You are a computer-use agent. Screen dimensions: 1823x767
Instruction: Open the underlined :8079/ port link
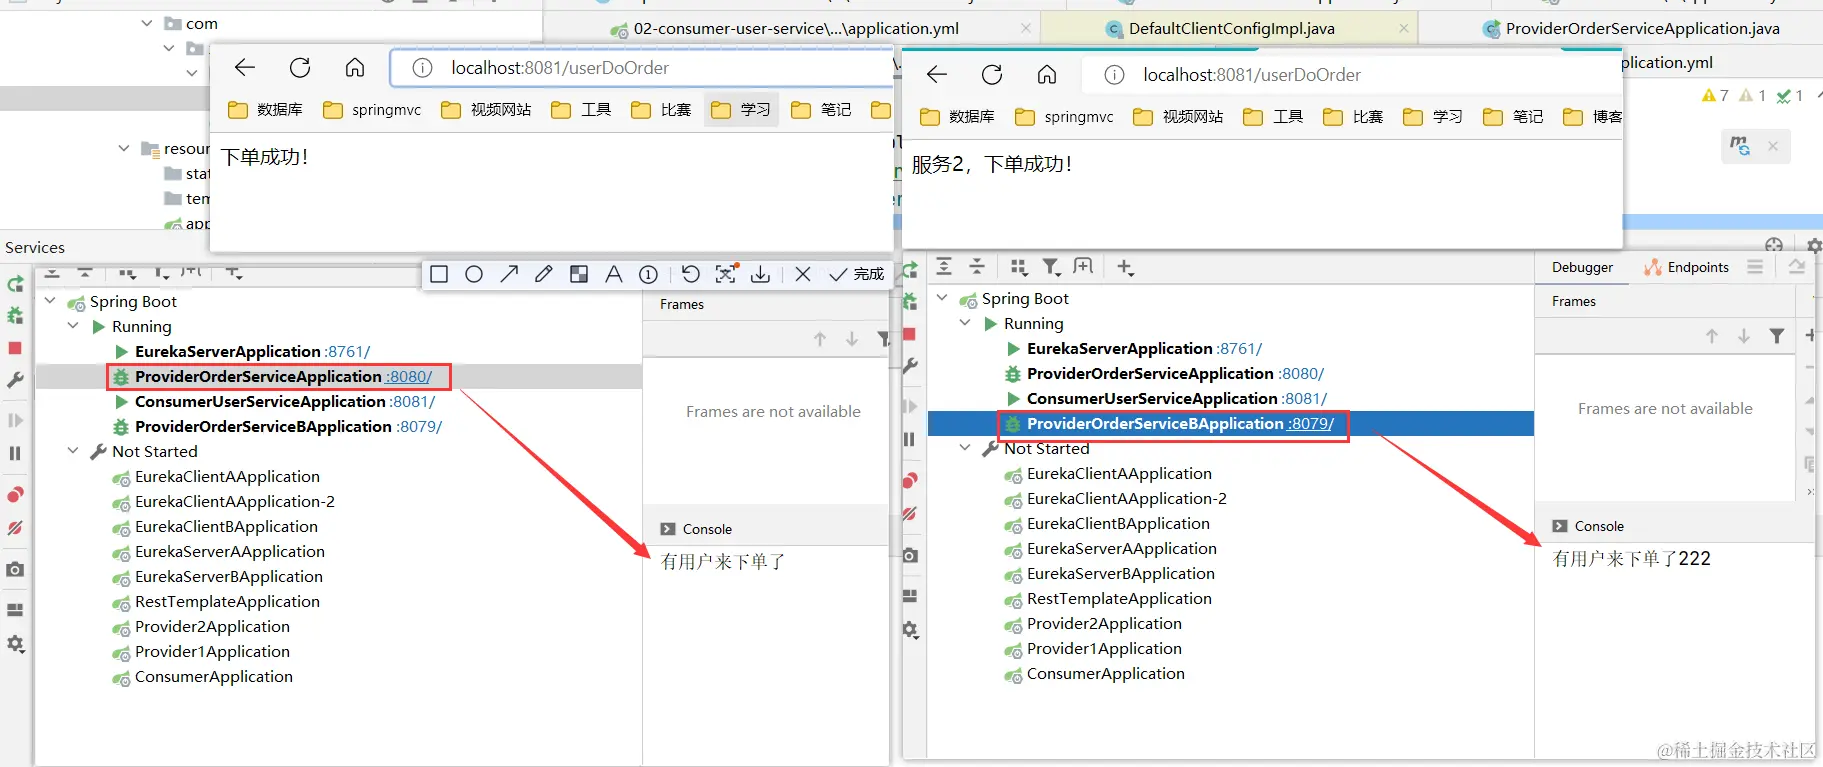click(1310, 424)
